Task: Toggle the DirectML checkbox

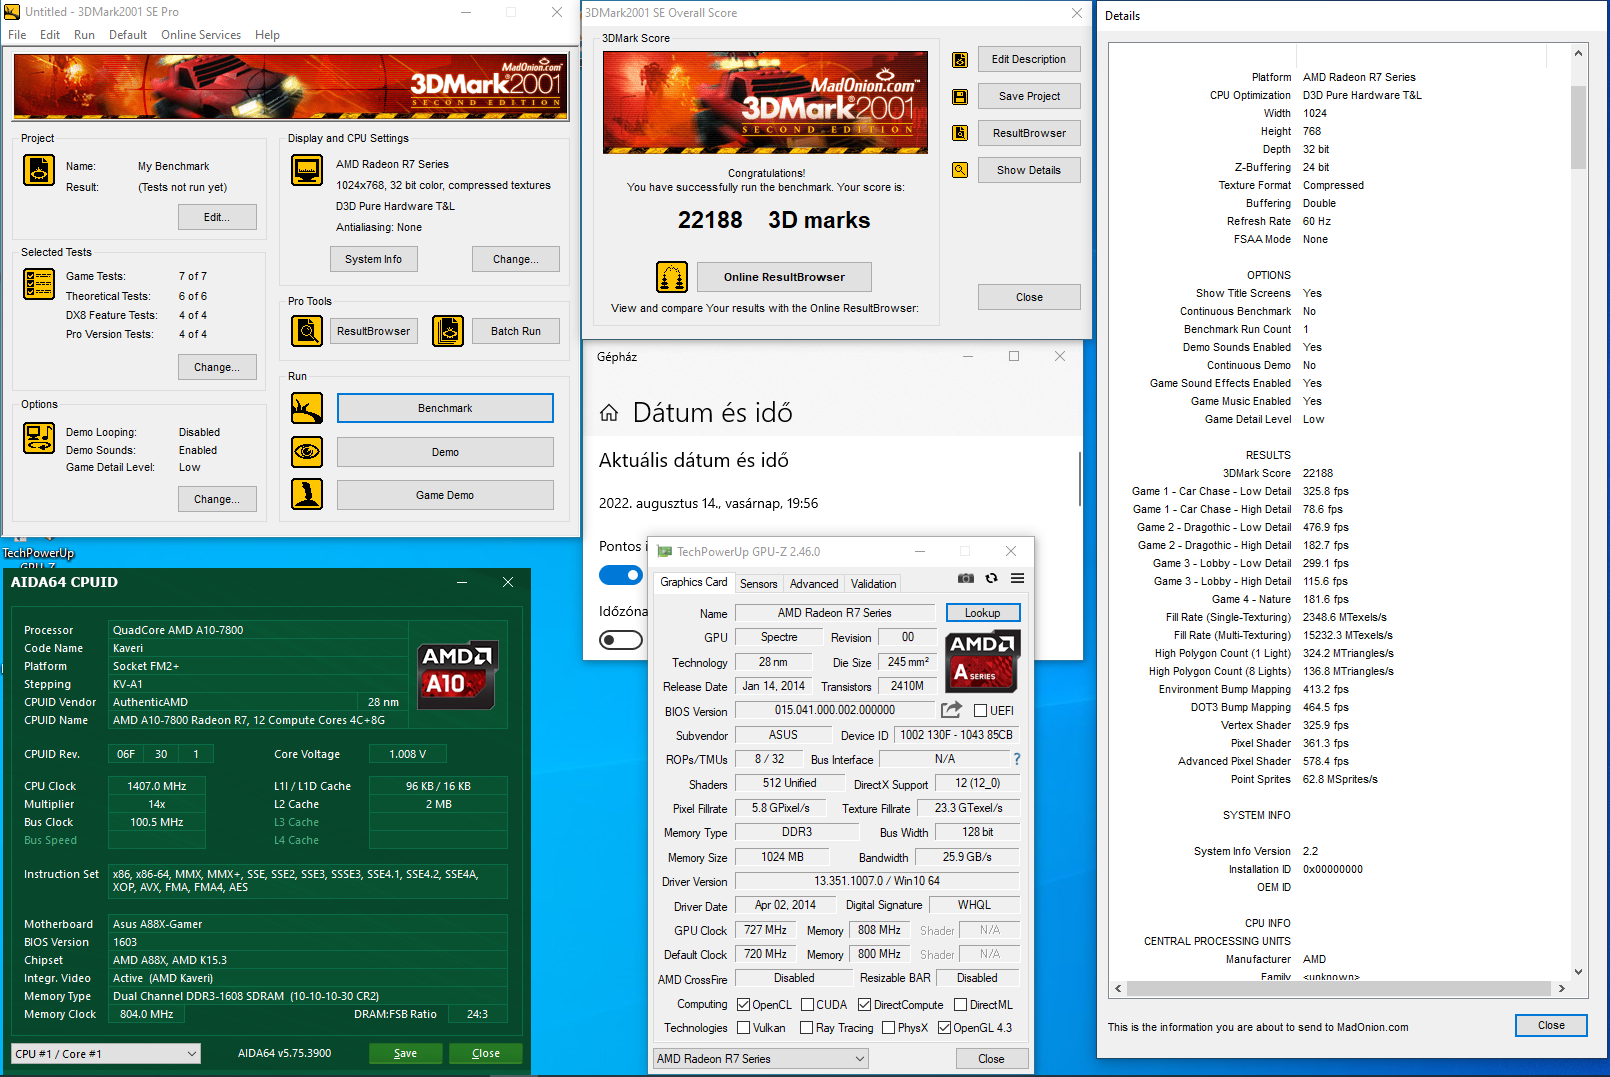Action: [960, 1005]
